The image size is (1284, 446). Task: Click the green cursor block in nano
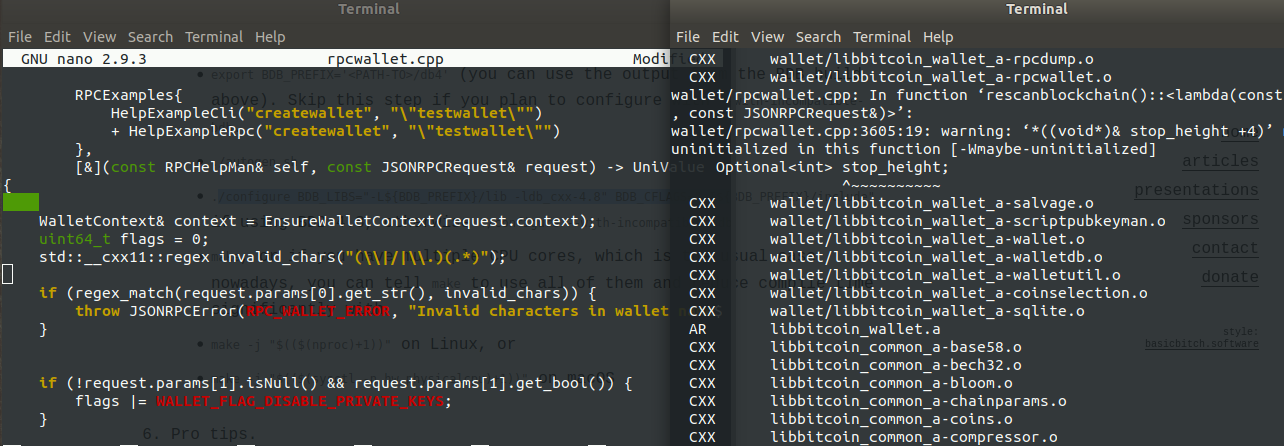click(x=21, y=203)
